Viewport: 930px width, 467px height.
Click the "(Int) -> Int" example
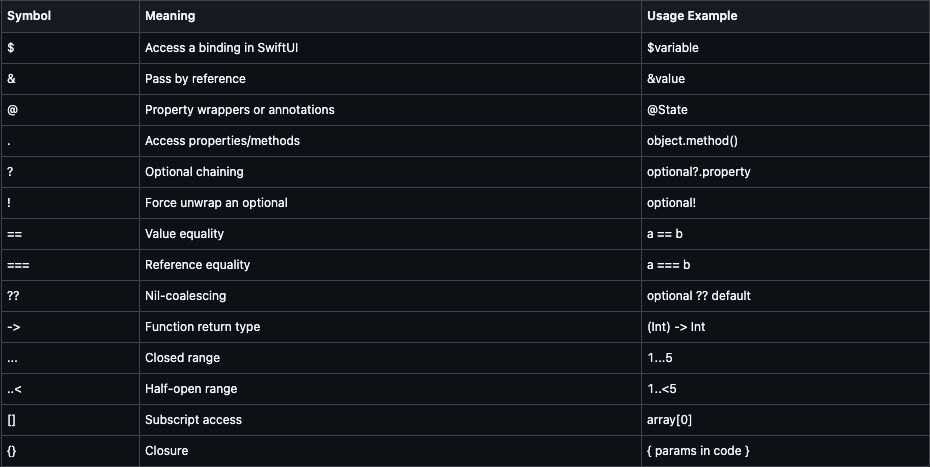[x=676, y=327]
